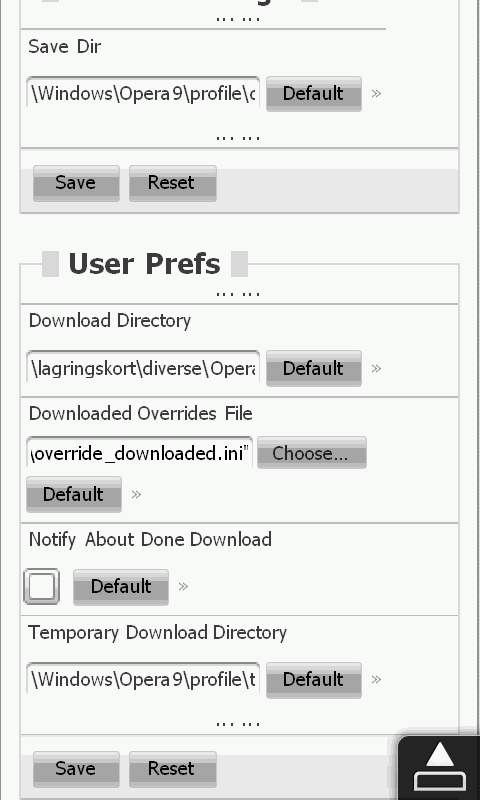Select the User Prefs section heading

[144, 264]
